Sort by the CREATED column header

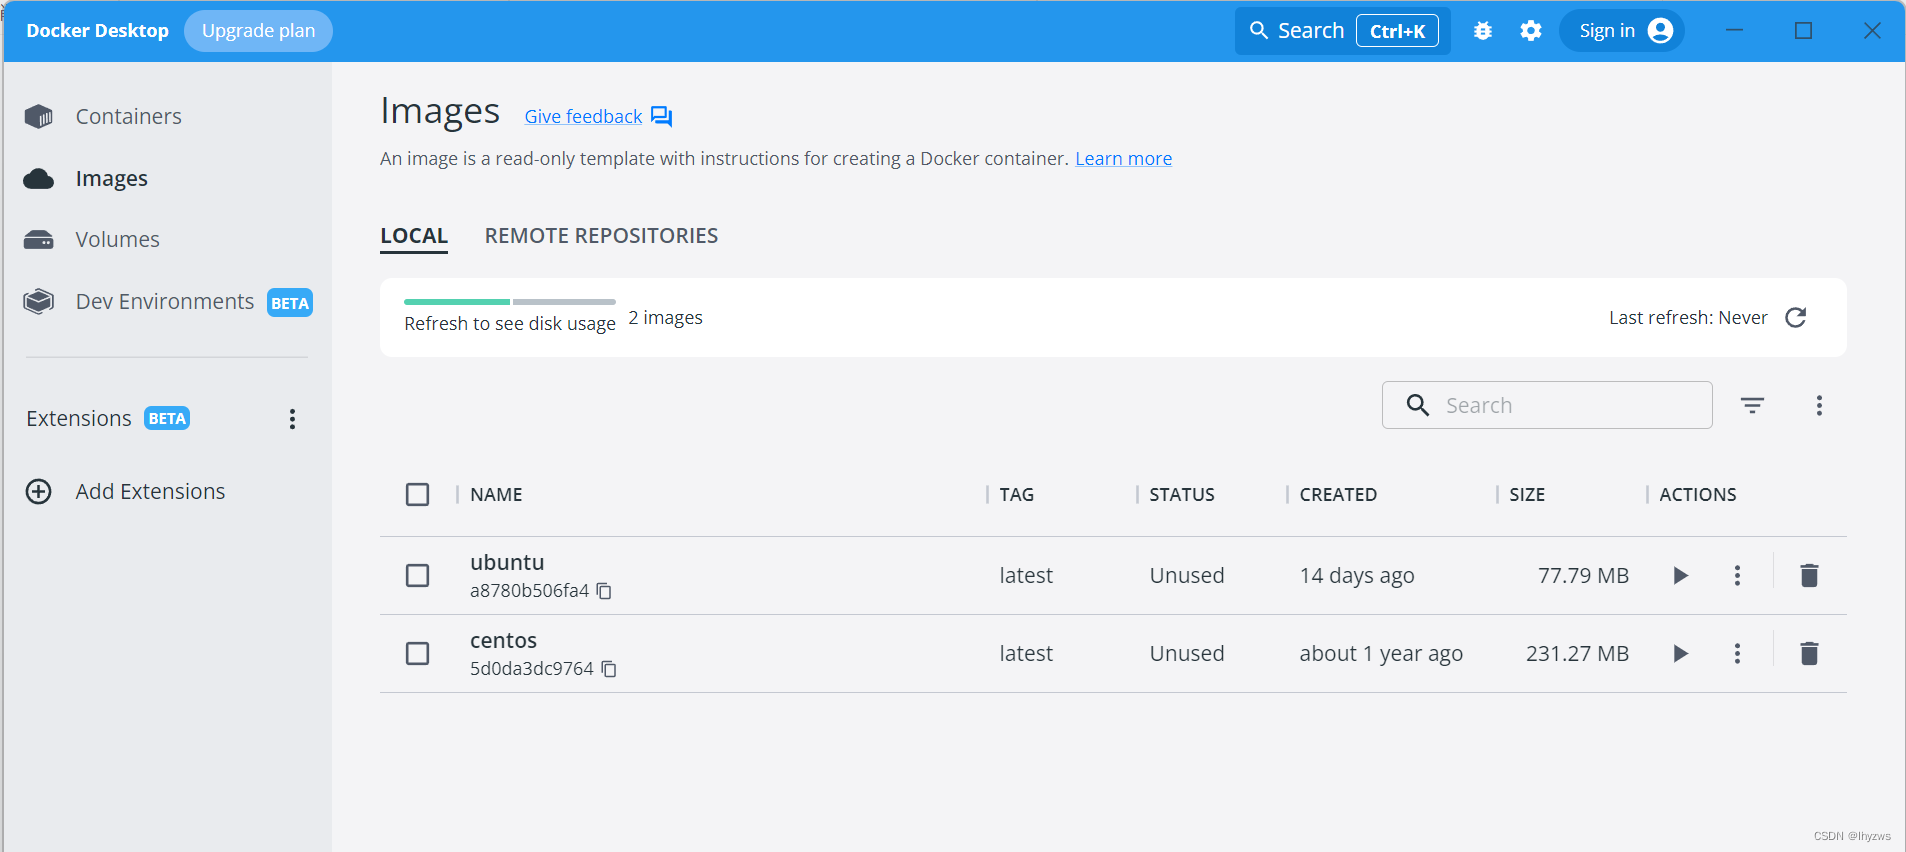(x=1338, y=495)
